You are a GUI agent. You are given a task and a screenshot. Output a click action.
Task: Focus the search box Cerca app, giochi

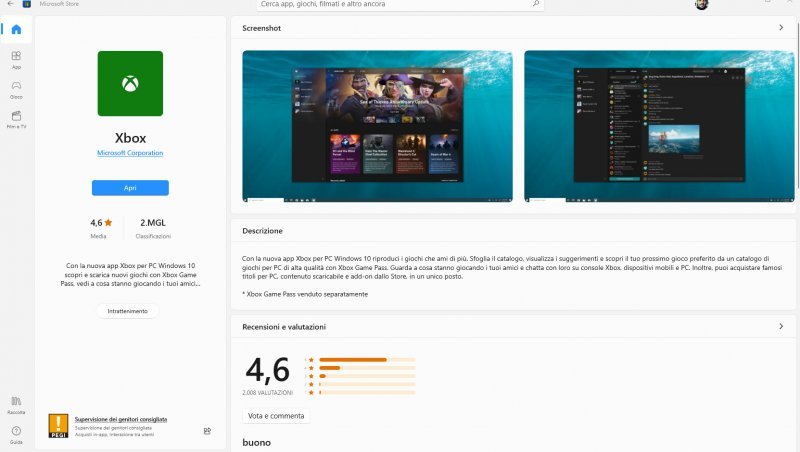tap(400, 4)
